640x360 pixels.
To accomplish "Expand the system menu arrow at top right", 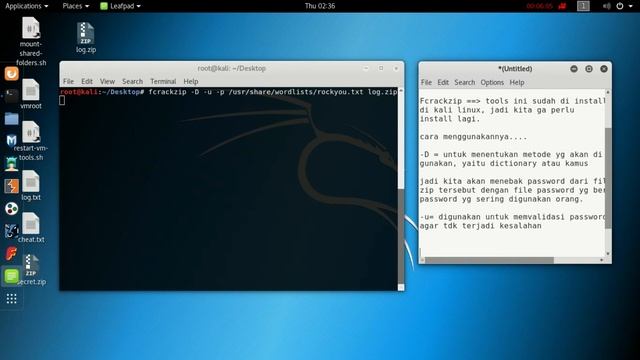I will (x=631, y=6).
